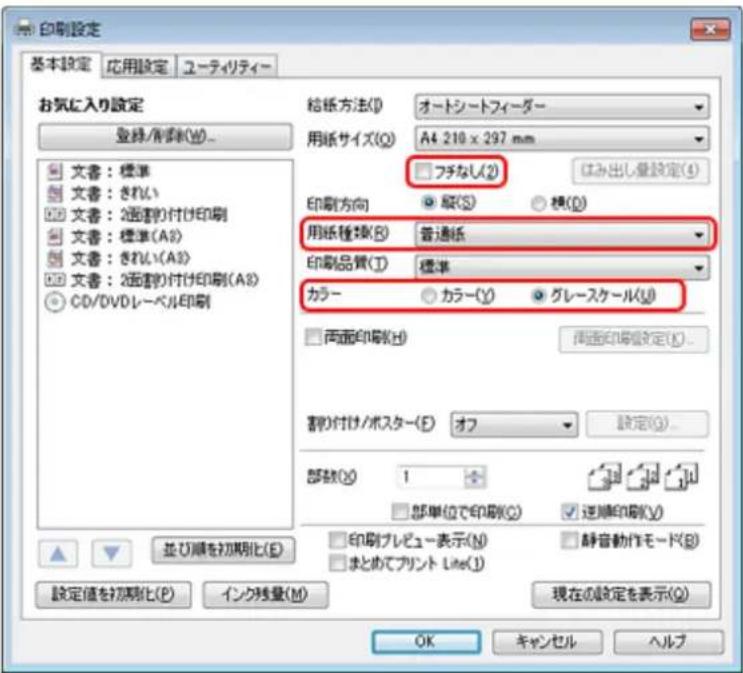Viewport: 743px width, 673px height.
Task: Click the 両面印刷設定 button
Action: click(634, 339)
